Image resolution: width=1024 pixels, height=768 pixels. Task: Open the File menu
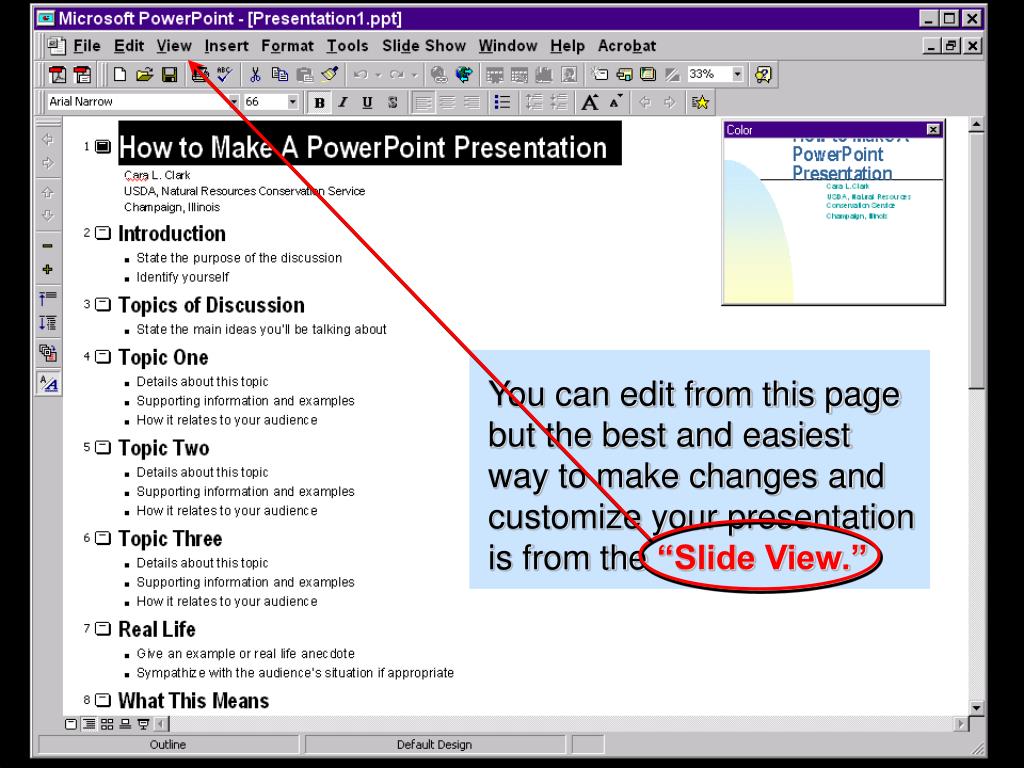click(x=87, y=46)
